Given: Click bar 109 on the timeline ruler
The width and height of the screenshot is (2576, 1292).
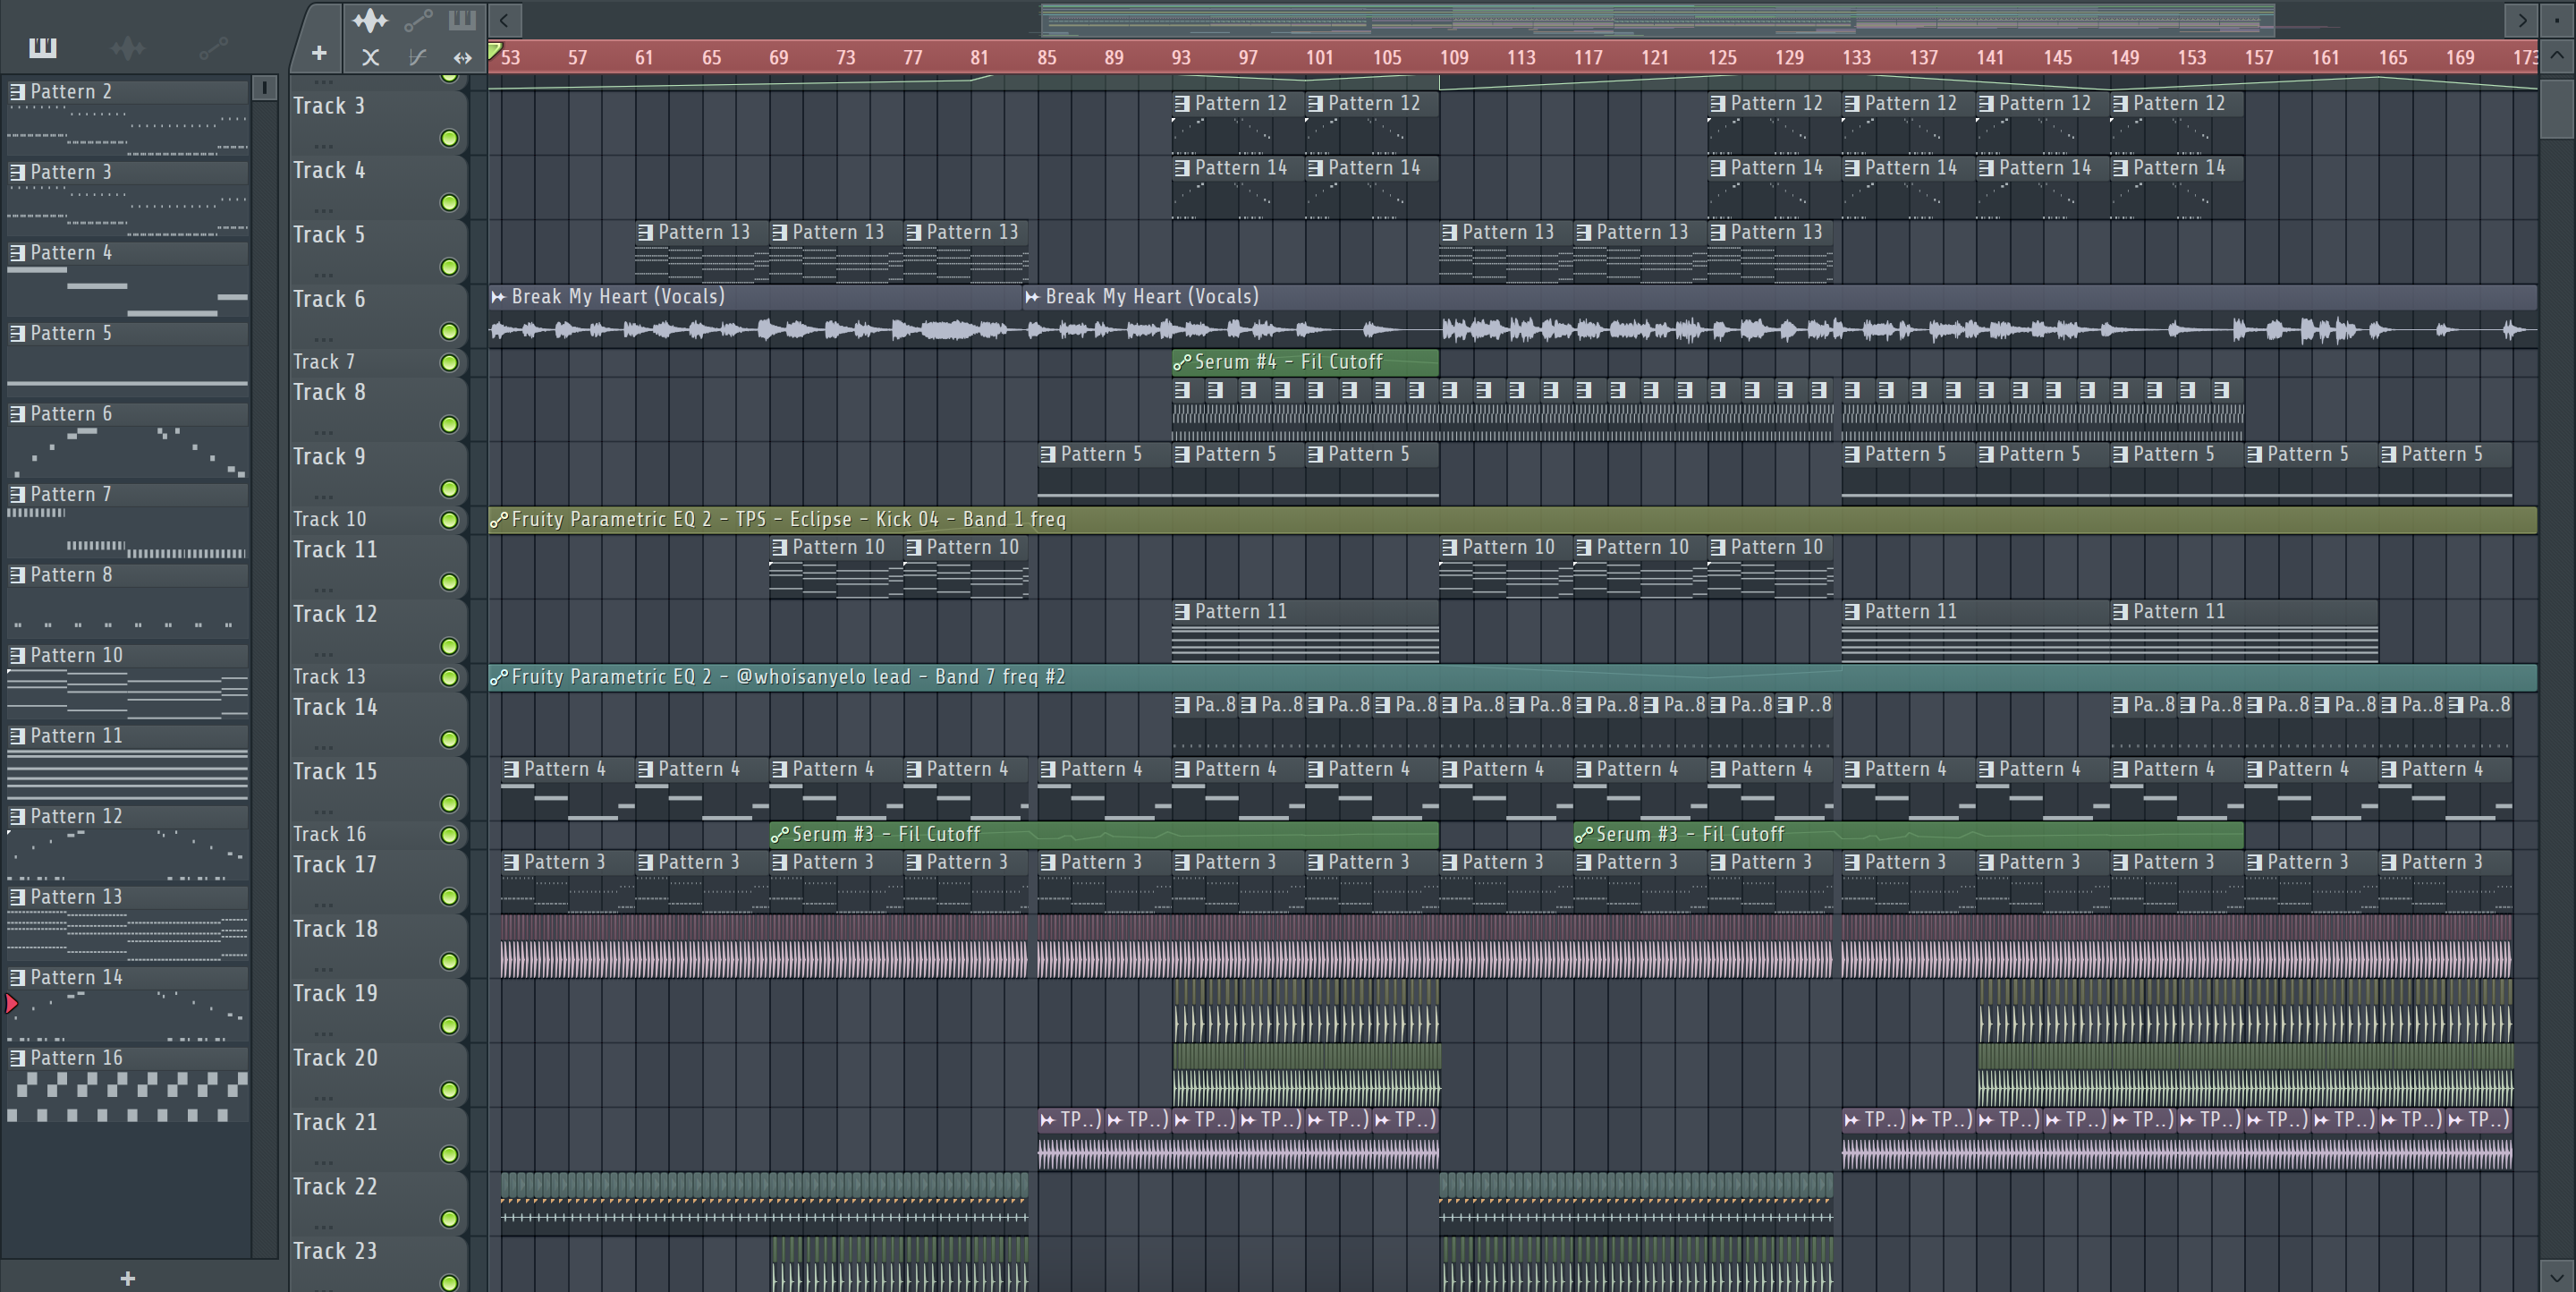Looking at the screenshot, I should [x=1454, y=57].
